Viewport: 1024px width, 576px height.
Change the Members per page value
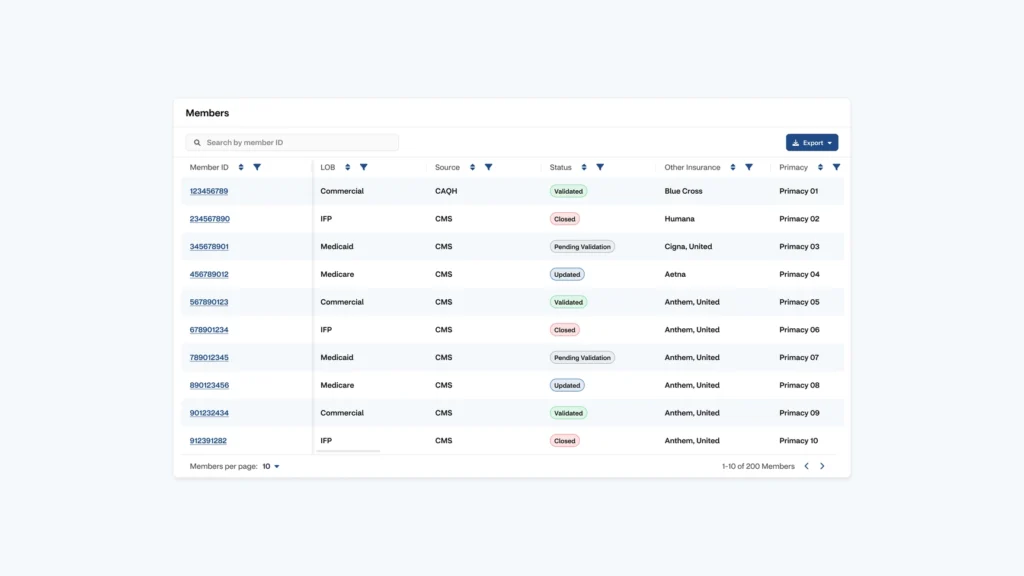[268, 466]
